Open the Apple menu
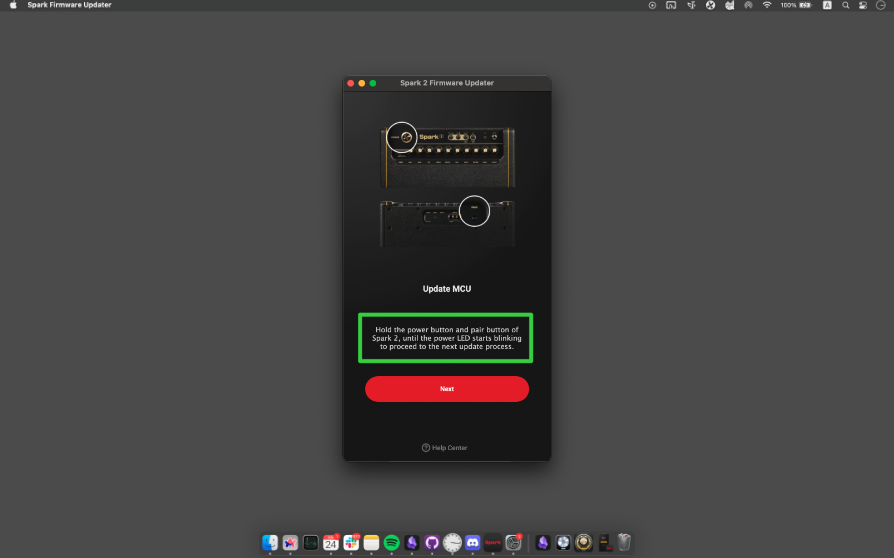Image resolution: width=894 pixels, height=558 pixels. pyautogui.click(x=13, y=5)
